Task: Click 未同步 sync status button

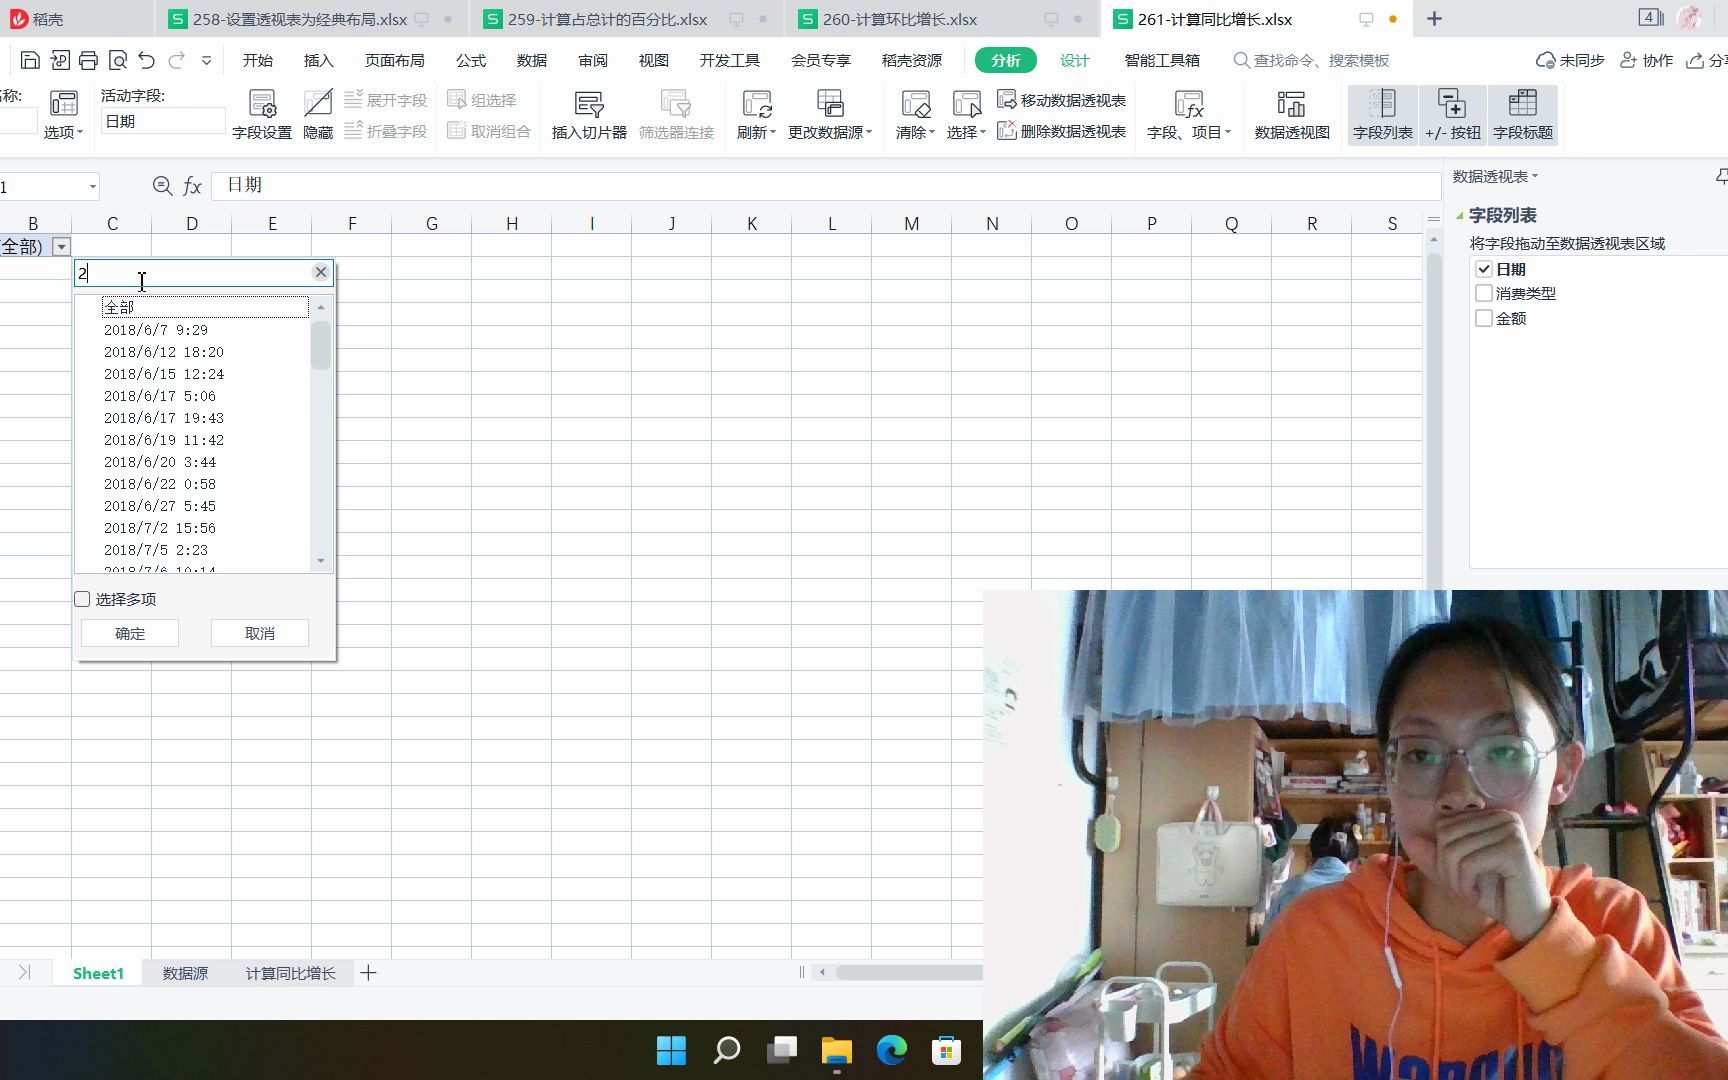Action: pos(1570,60)
